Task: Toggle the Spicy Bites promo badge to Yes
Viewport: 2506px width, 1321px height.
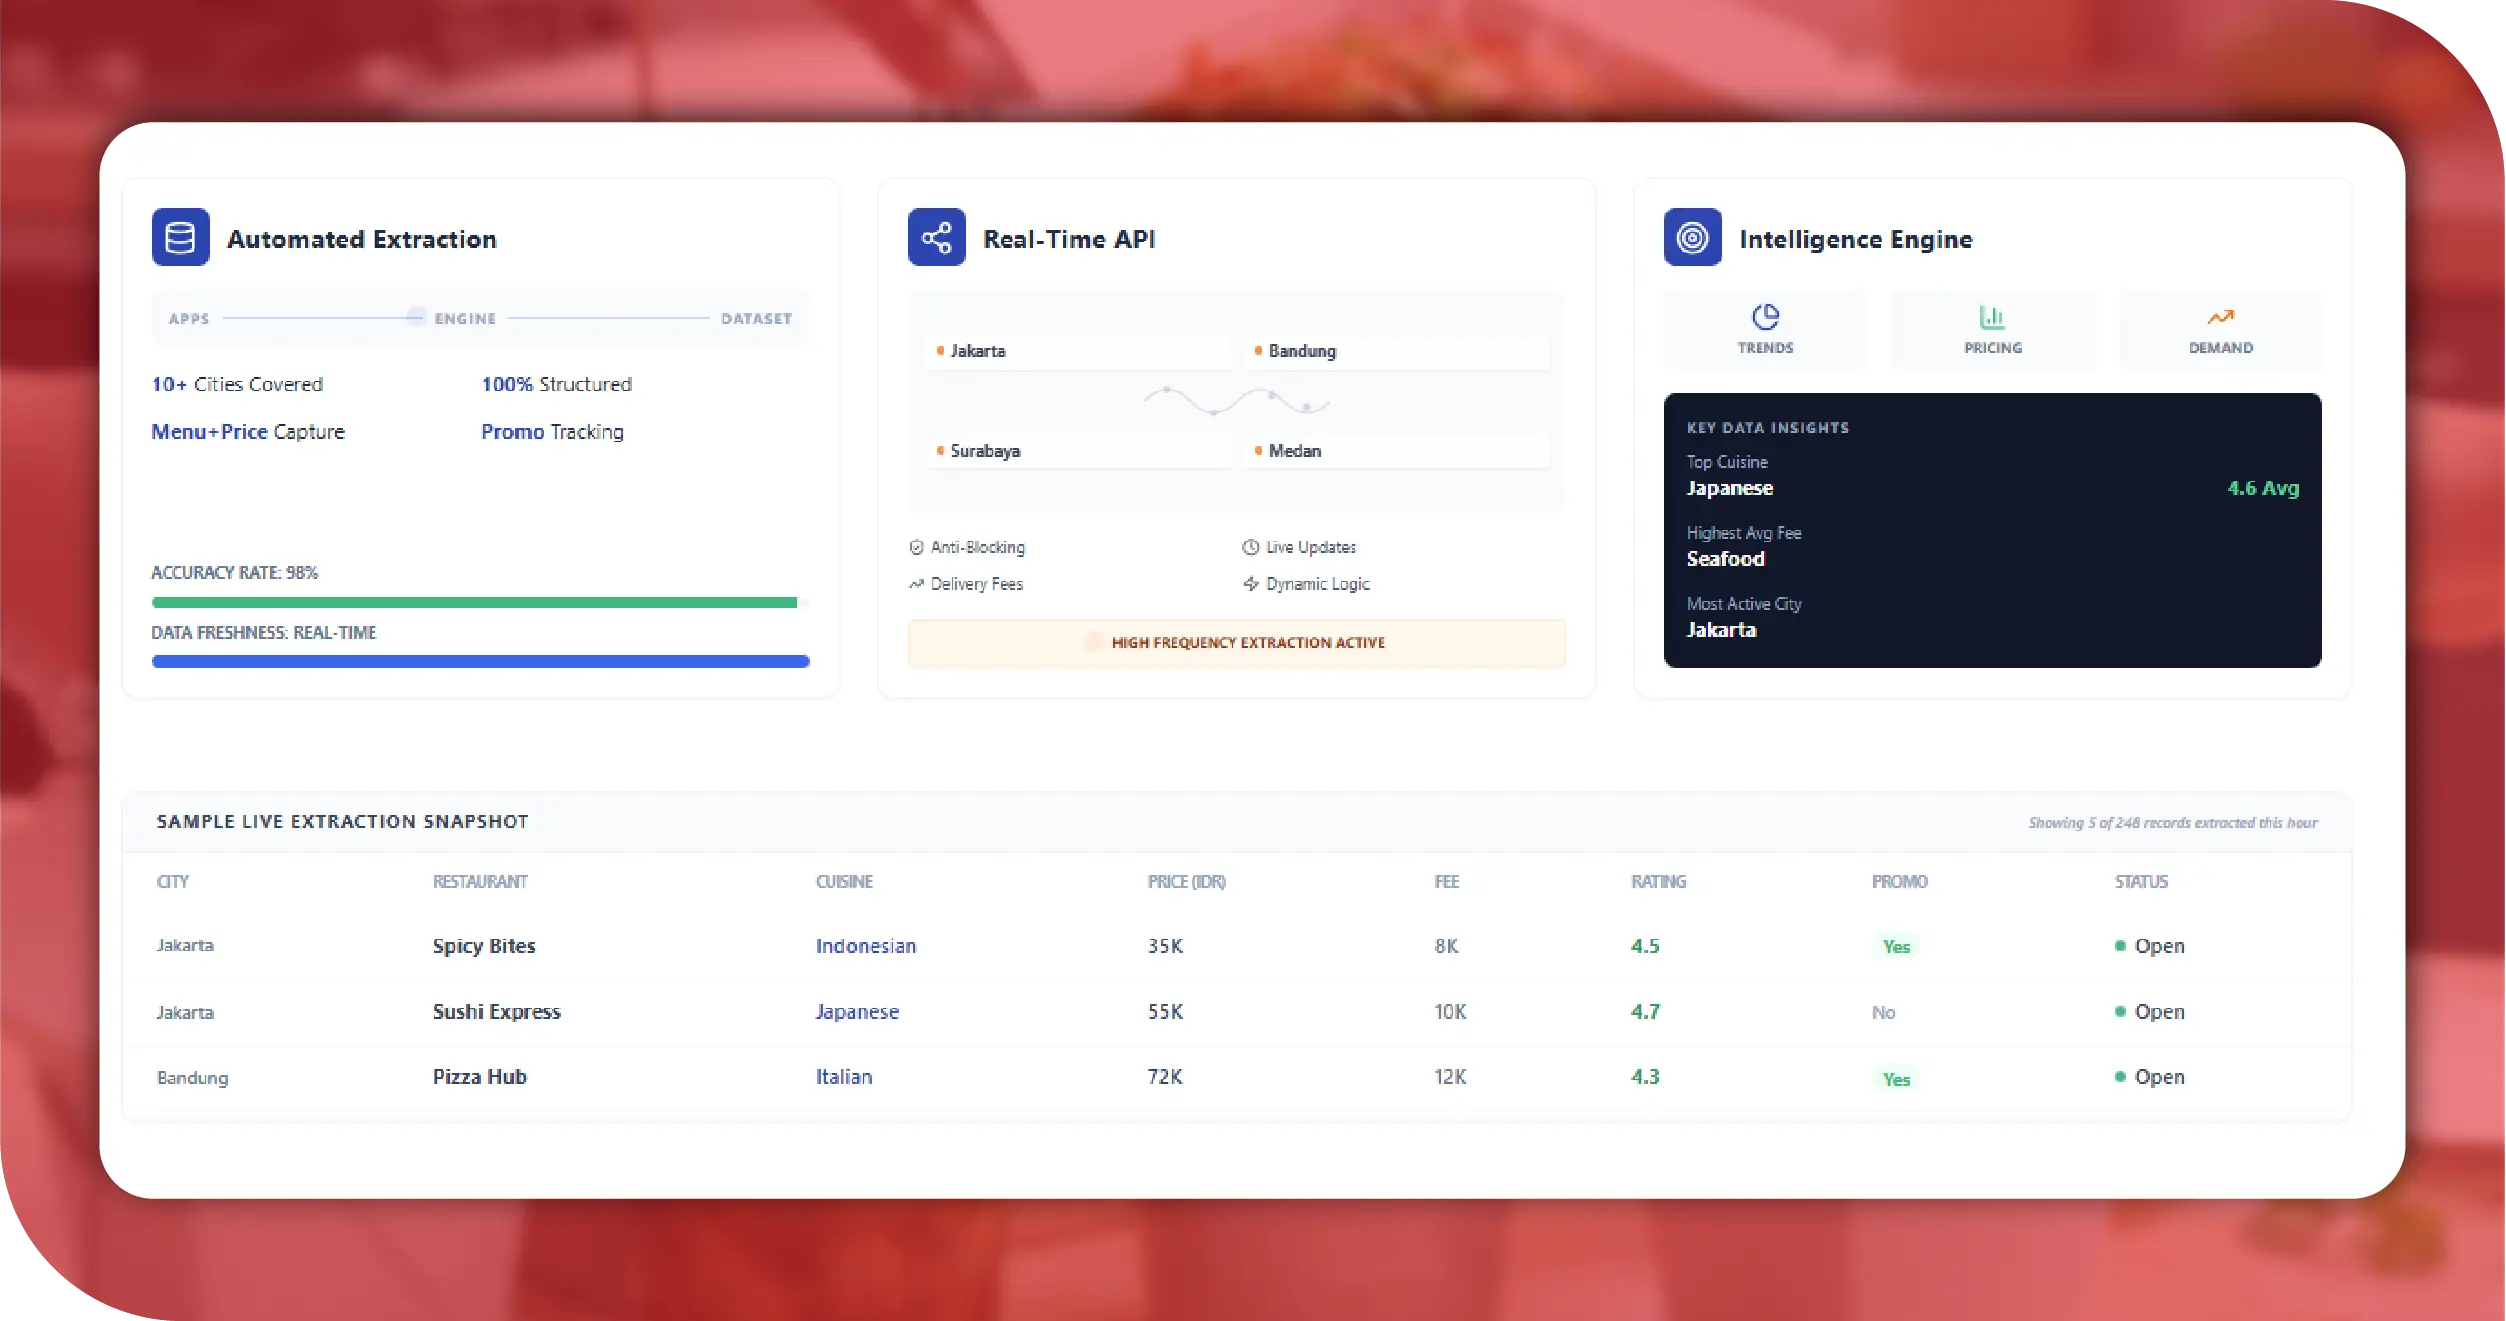Action: coord(1896,946)
